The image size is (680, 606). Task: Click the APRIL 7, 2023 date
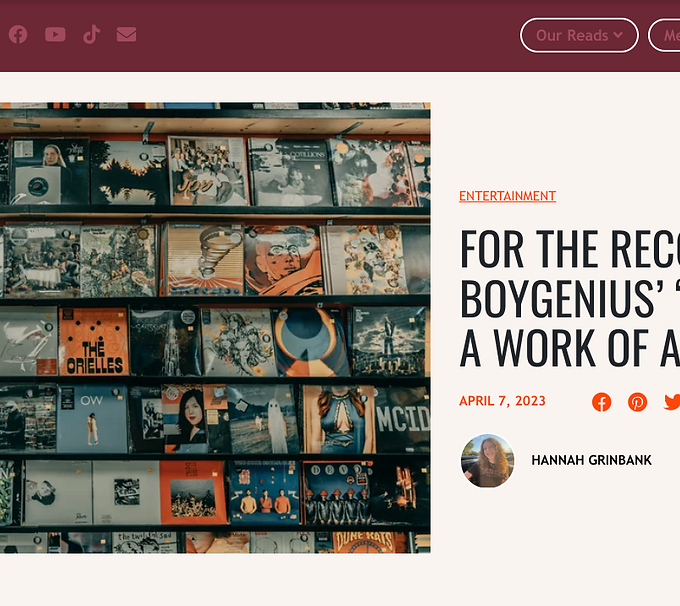[502, 401]
